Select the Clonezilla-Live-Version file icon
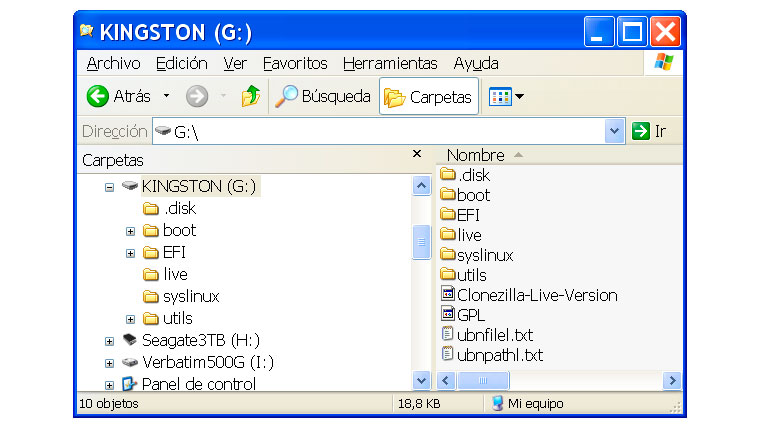 (x=448, y=294)
